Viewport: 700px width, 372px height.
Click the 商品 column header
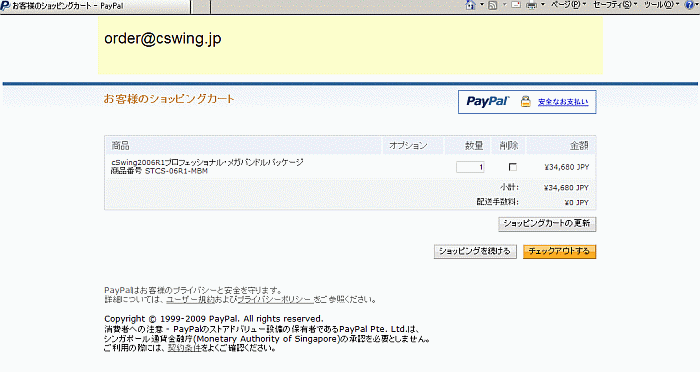[120, 146]
